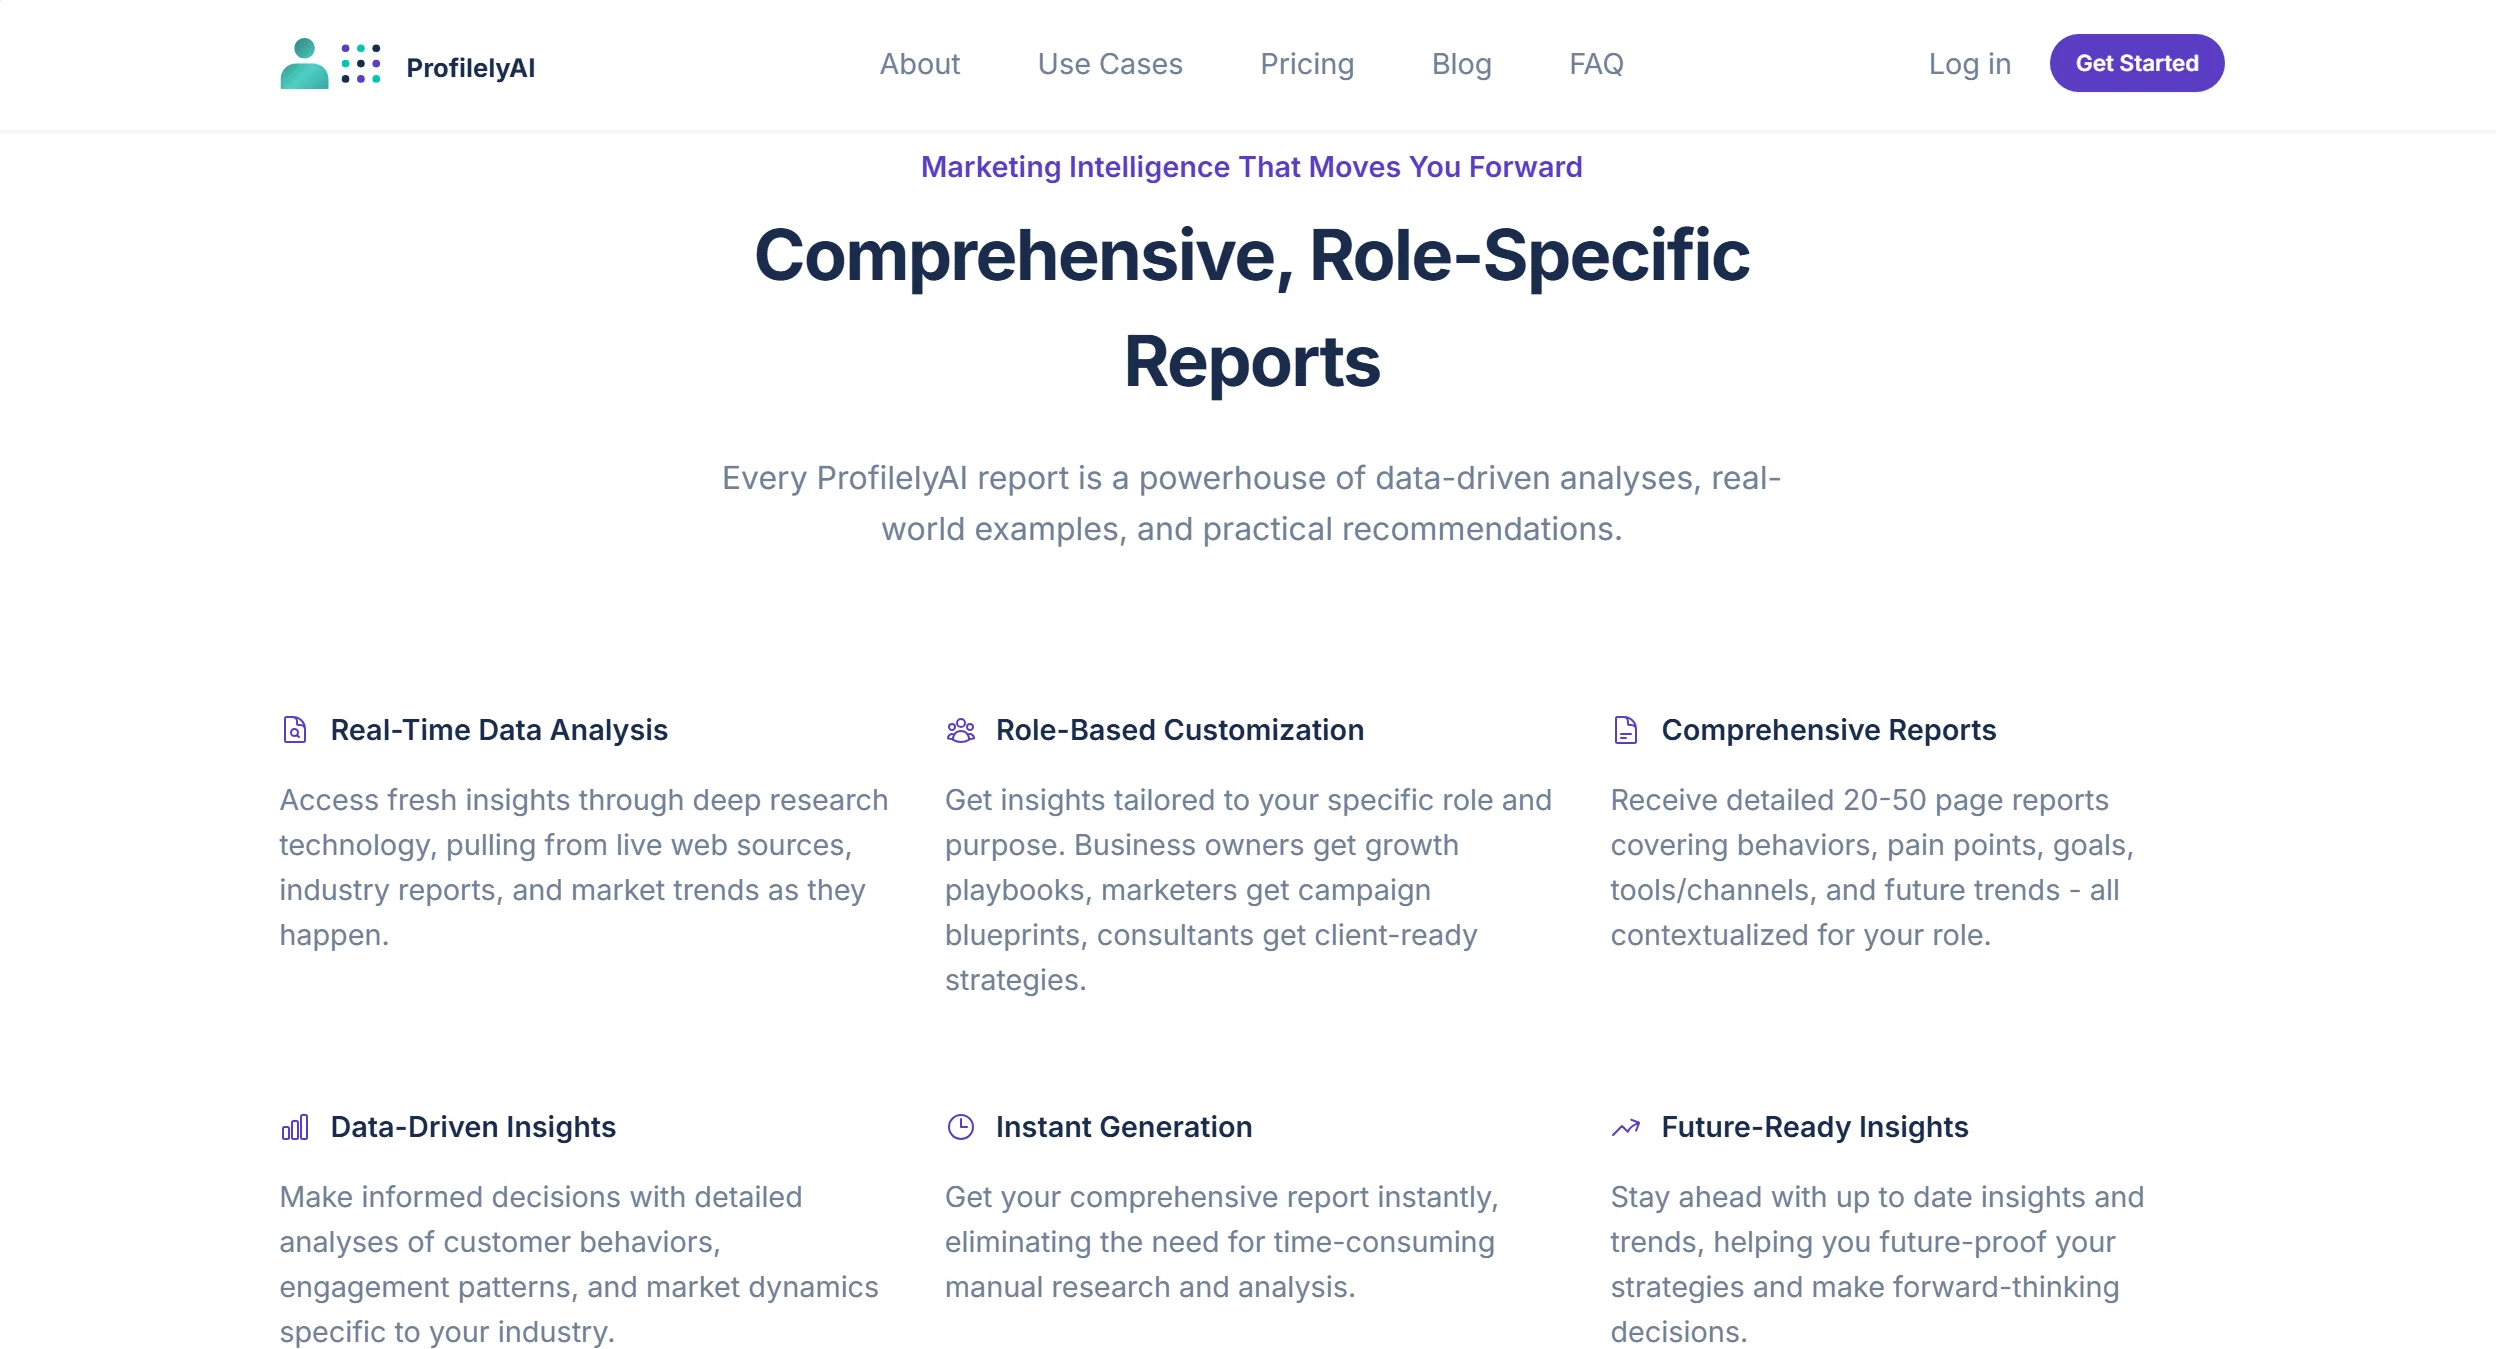2496x1349 pixels.
Task: Click the trending arrow icon for Future-Ready Insights
Action: (1626, 1128)
